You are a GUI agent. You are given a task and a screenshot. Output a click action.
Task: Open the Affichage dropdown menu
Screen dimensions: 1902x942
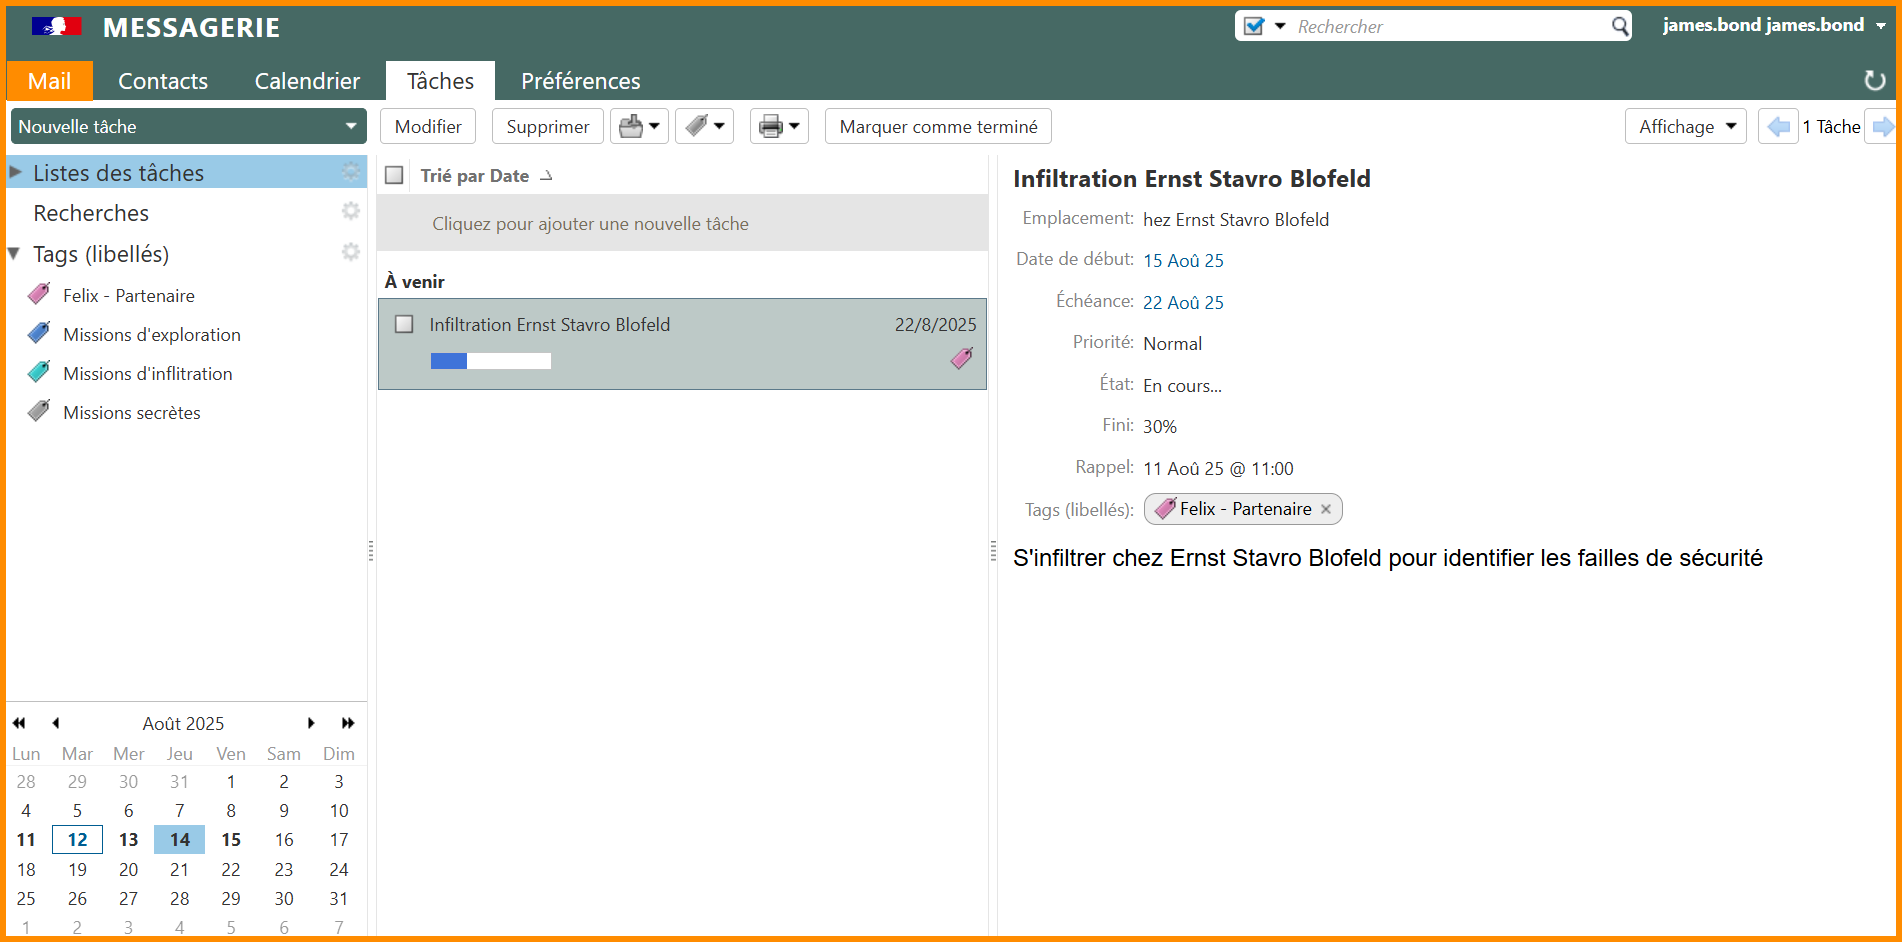[x=1685, y=127]
